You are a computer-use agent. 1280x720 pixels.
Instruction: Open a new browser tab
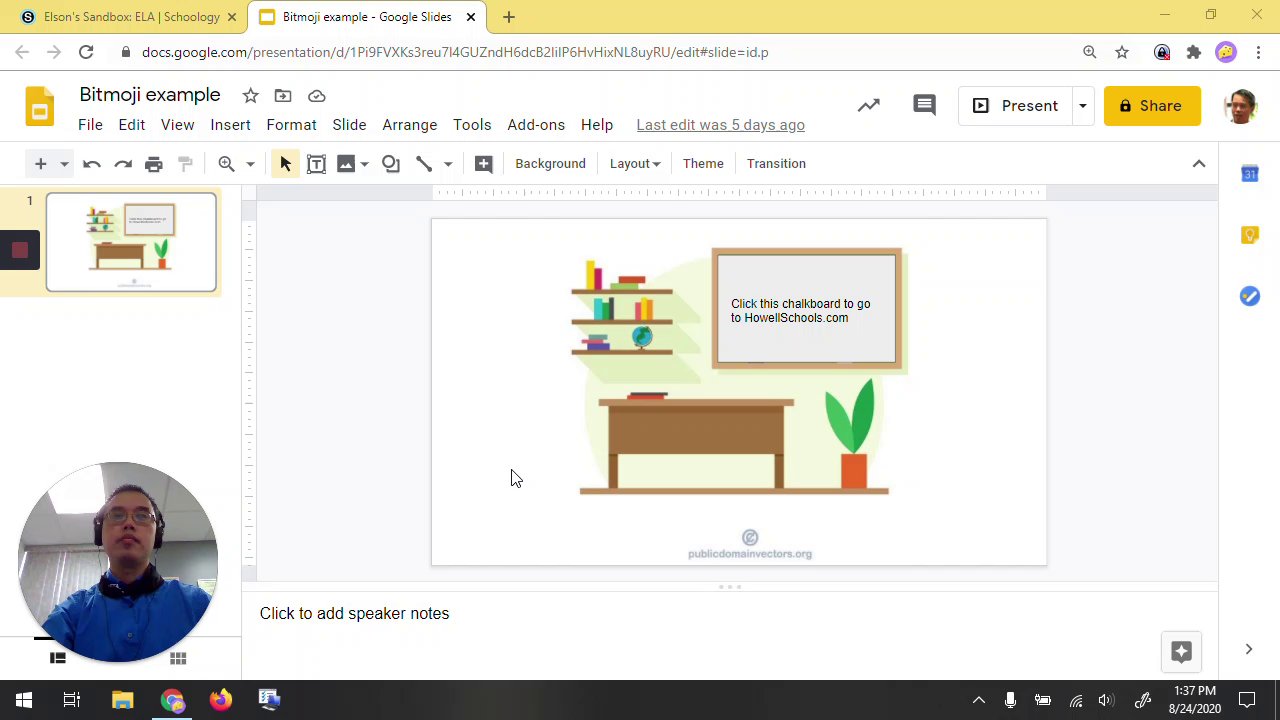point(509,17)
